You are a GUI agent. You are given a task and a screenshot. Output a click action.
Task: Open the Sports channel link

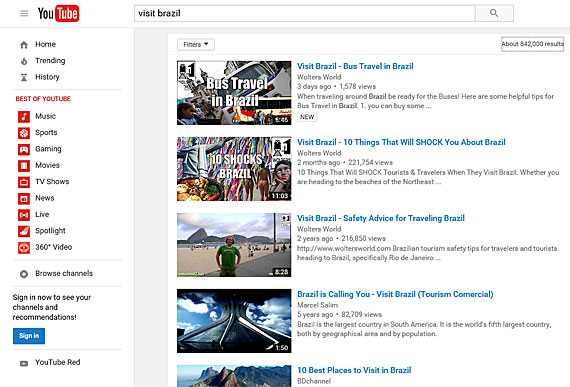tap(46, 133)
